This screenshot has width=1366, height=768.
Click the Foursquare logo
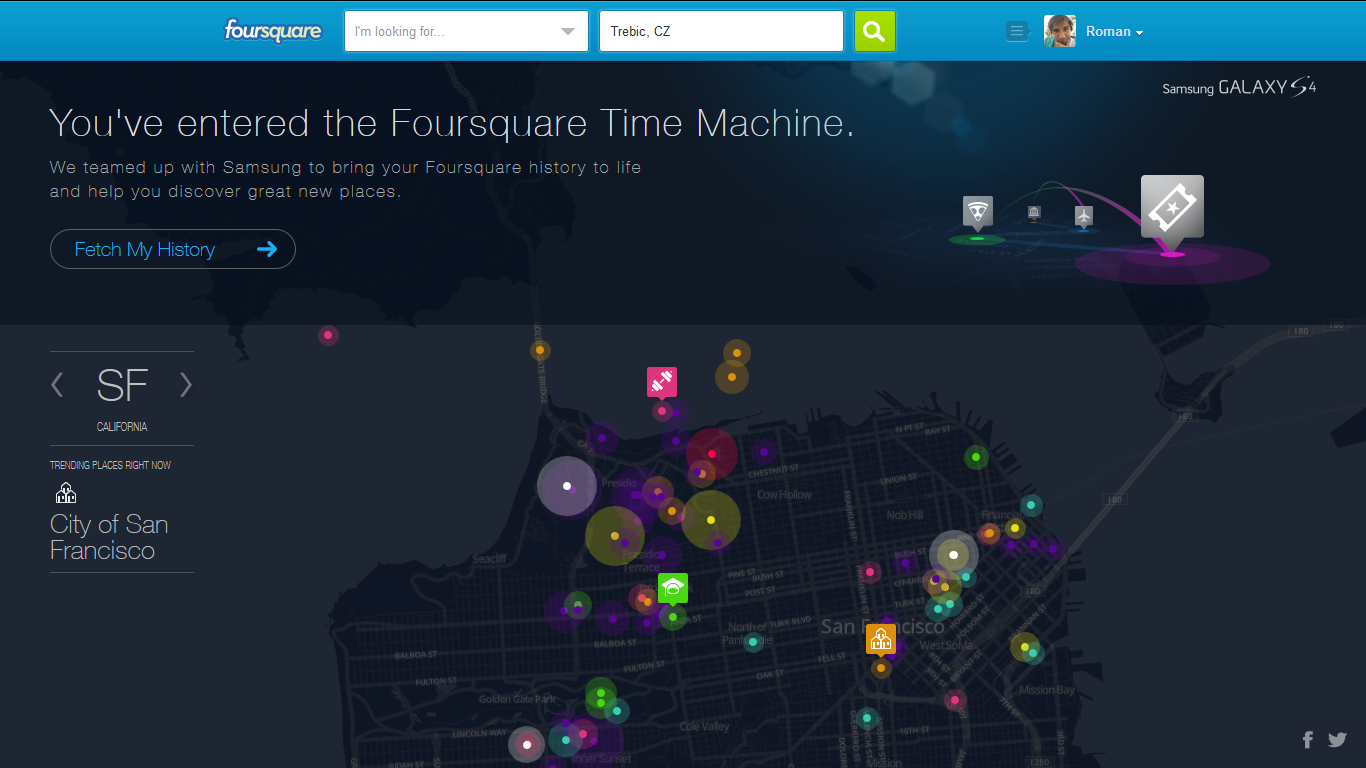tap(272, 31)
